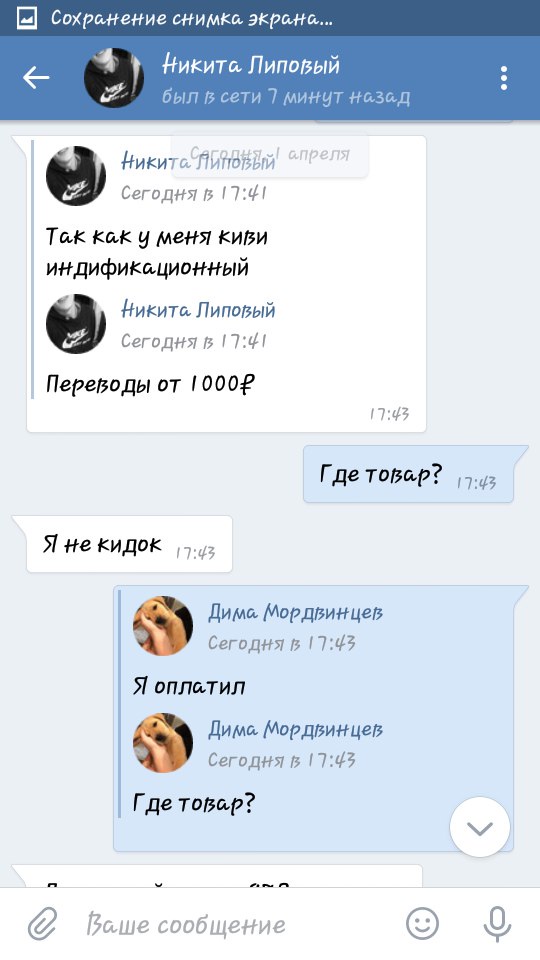This screenshot has height=960, width=540.
Task: Tap the microphone voice message icon
Action: (497, 924)
